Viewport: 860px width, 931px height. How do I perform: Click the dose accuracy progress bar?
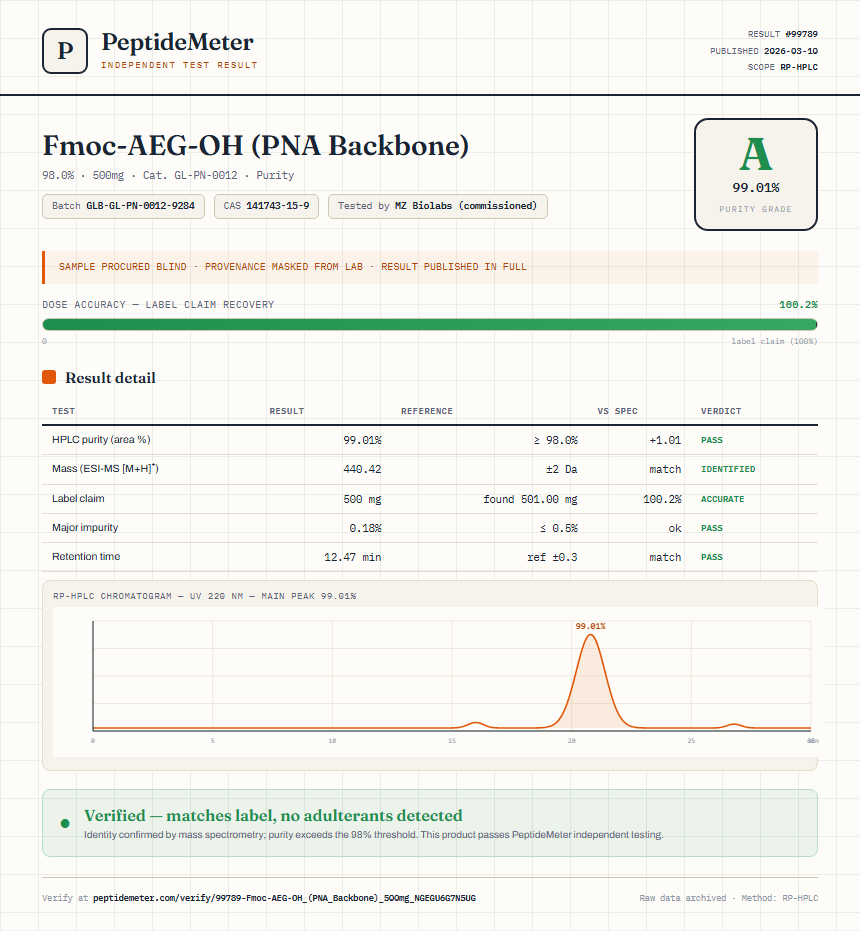tap(430, 324)
